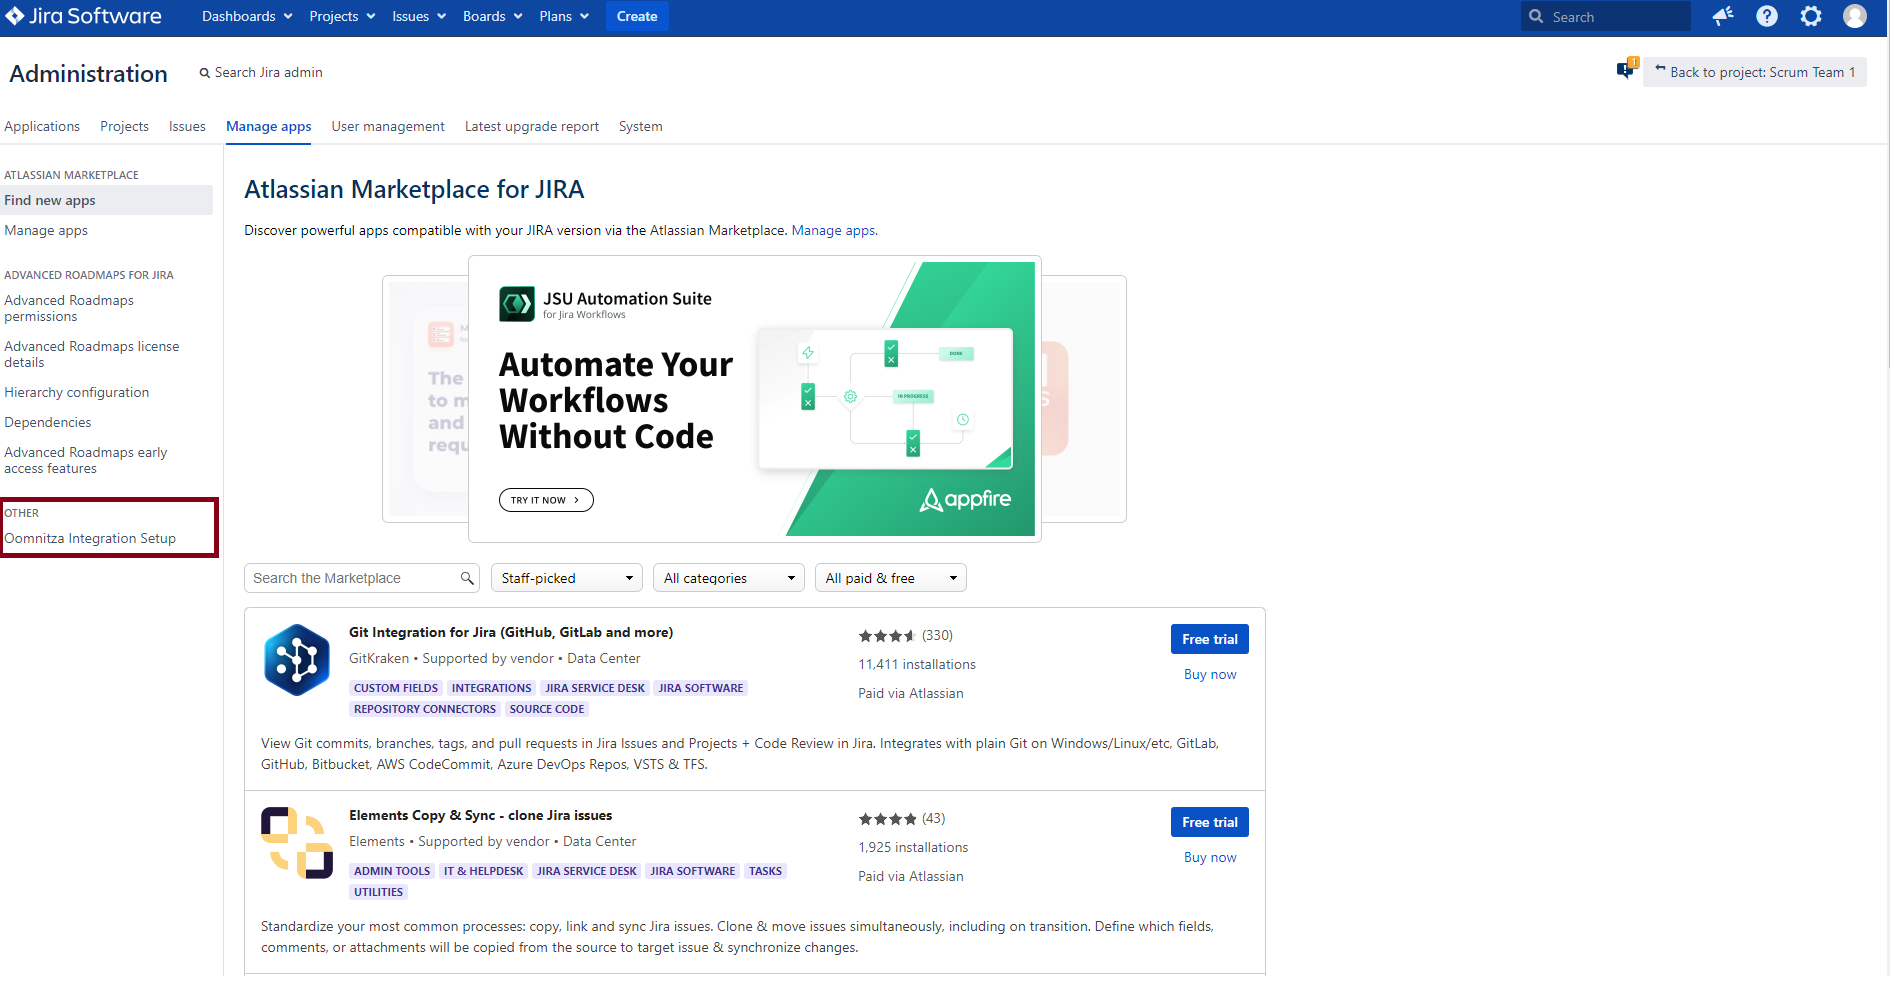Click the Git Integration for Jira app icon

pos(297,660)
